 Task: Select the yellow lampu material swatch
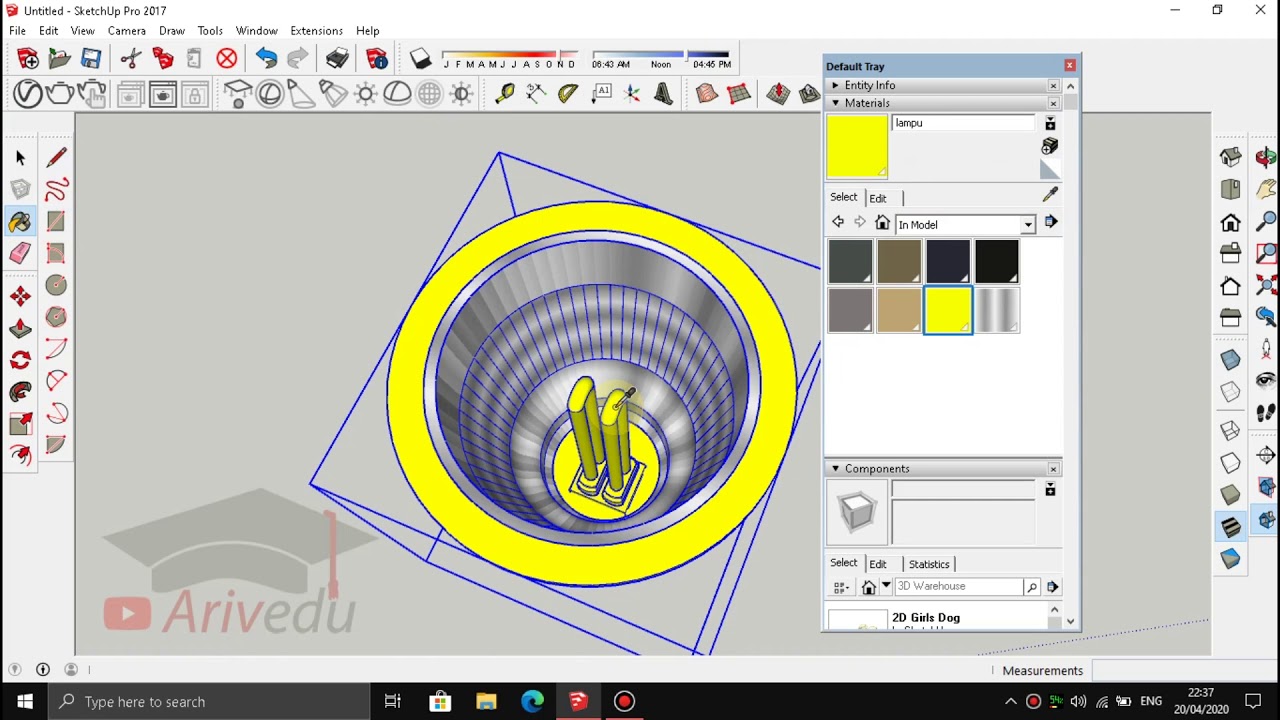[x=947, y=310]
